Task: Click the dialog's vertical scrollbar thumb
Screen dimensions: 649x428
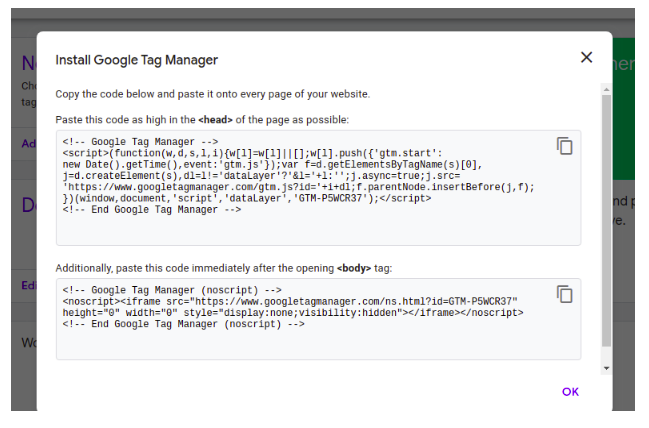Action: click(606, 221)
